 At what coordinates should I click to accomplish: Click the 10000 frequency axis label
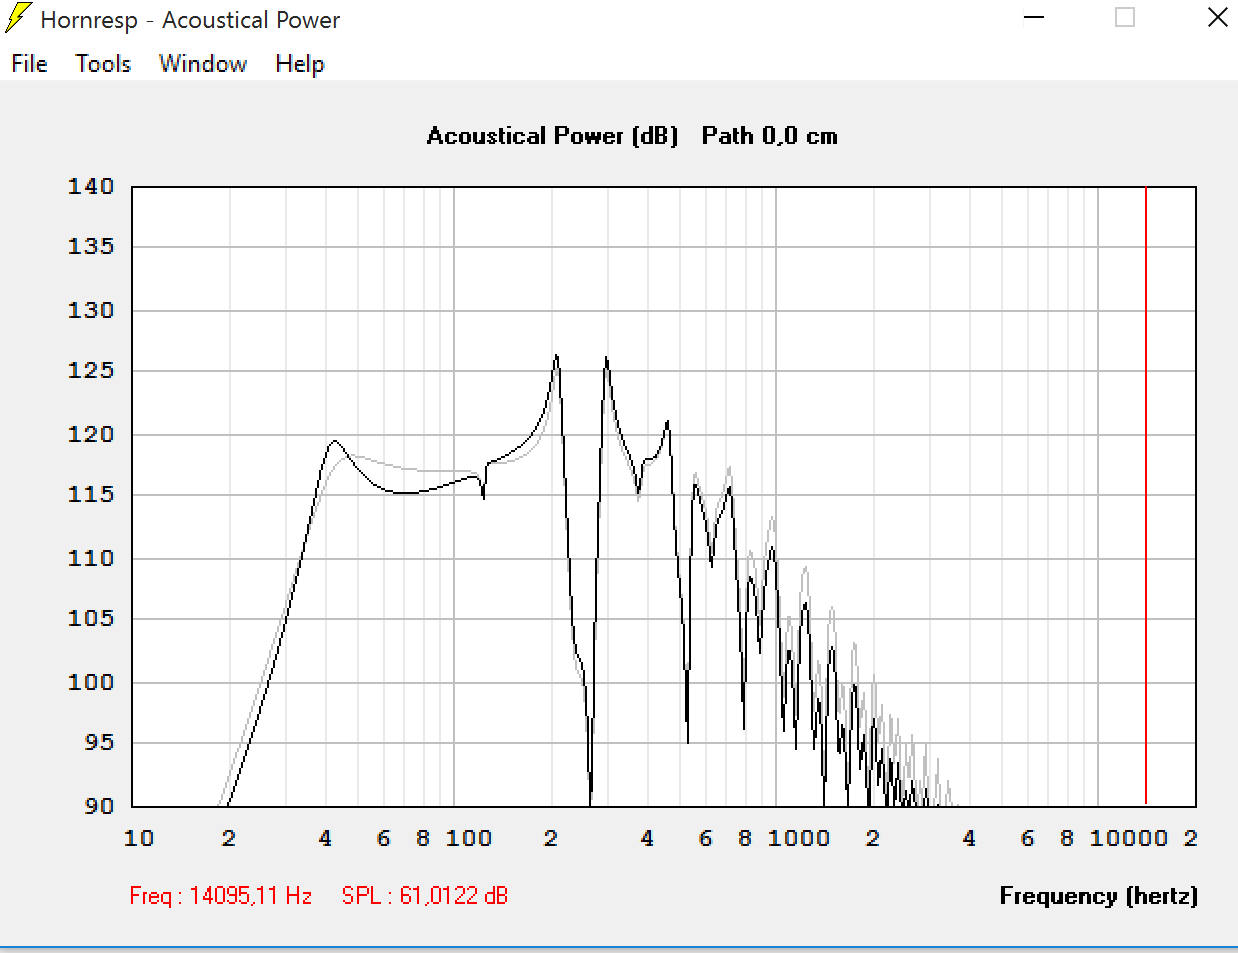pos(1128,838)
